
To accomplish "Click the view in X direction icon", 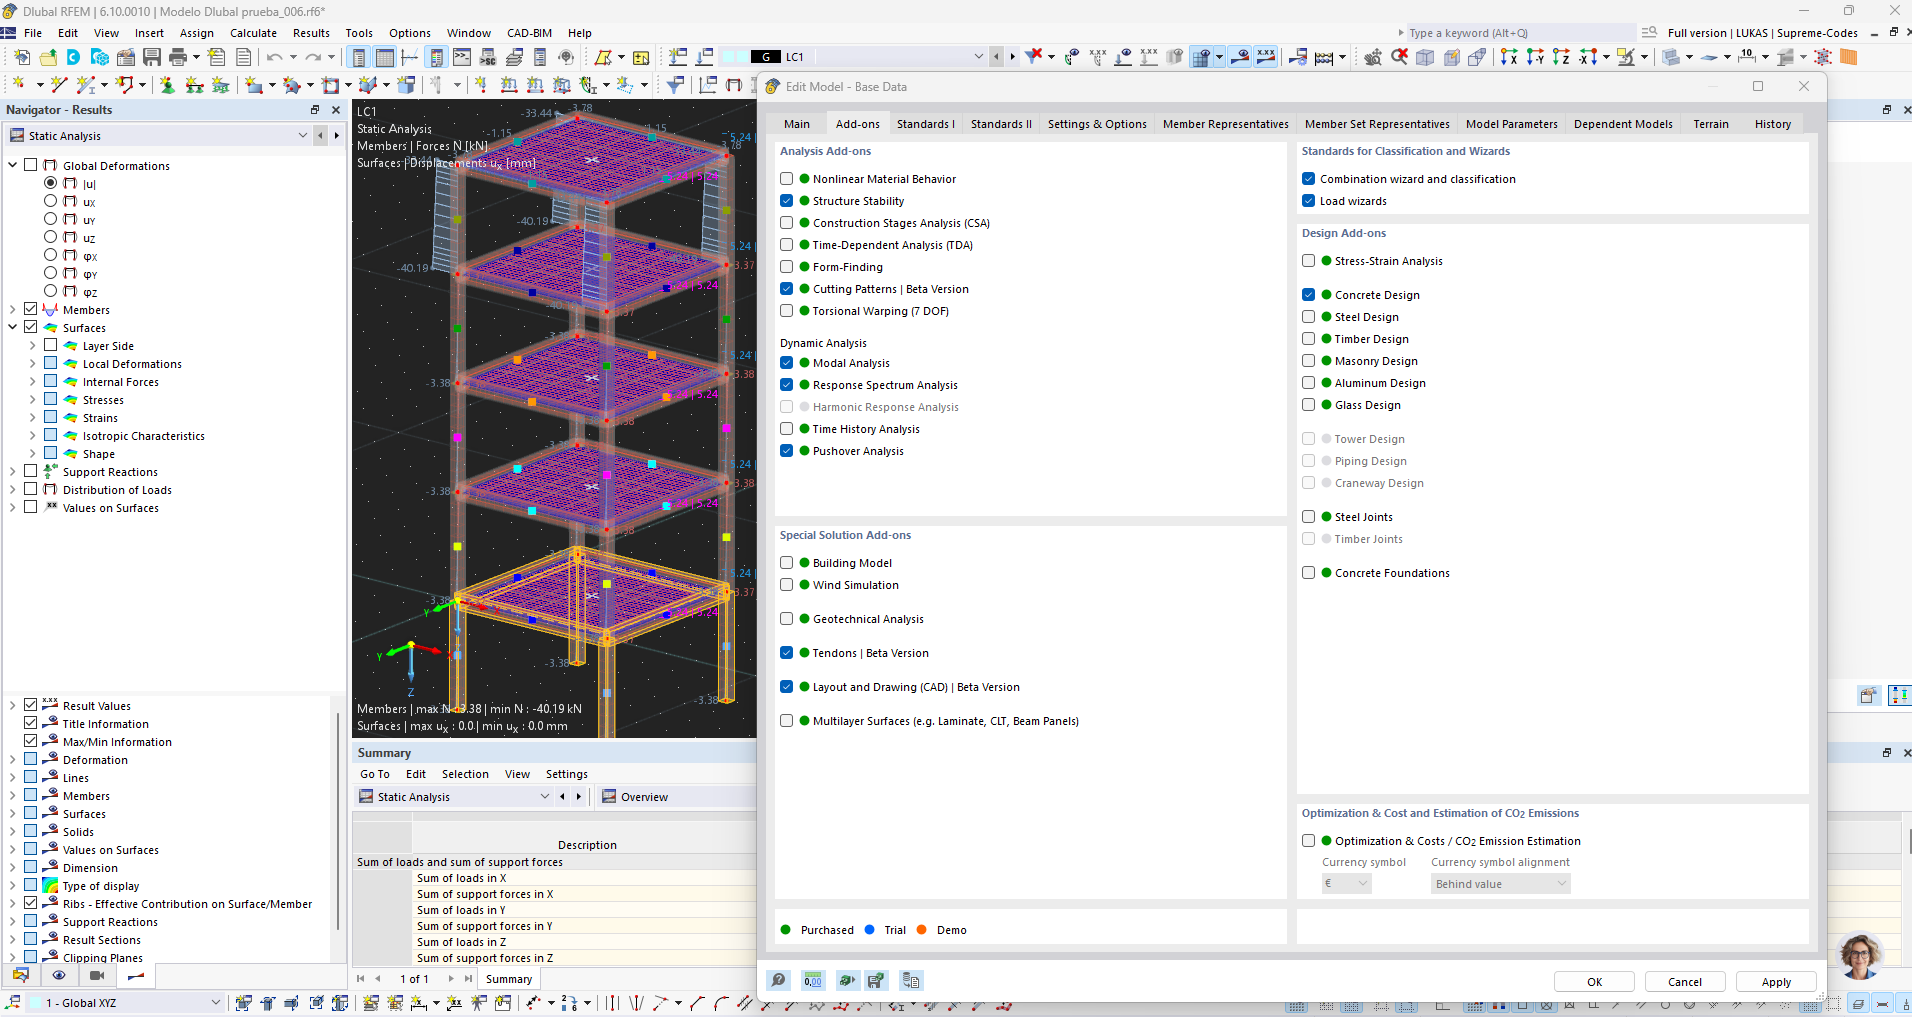I will [x=1509, y=57].
